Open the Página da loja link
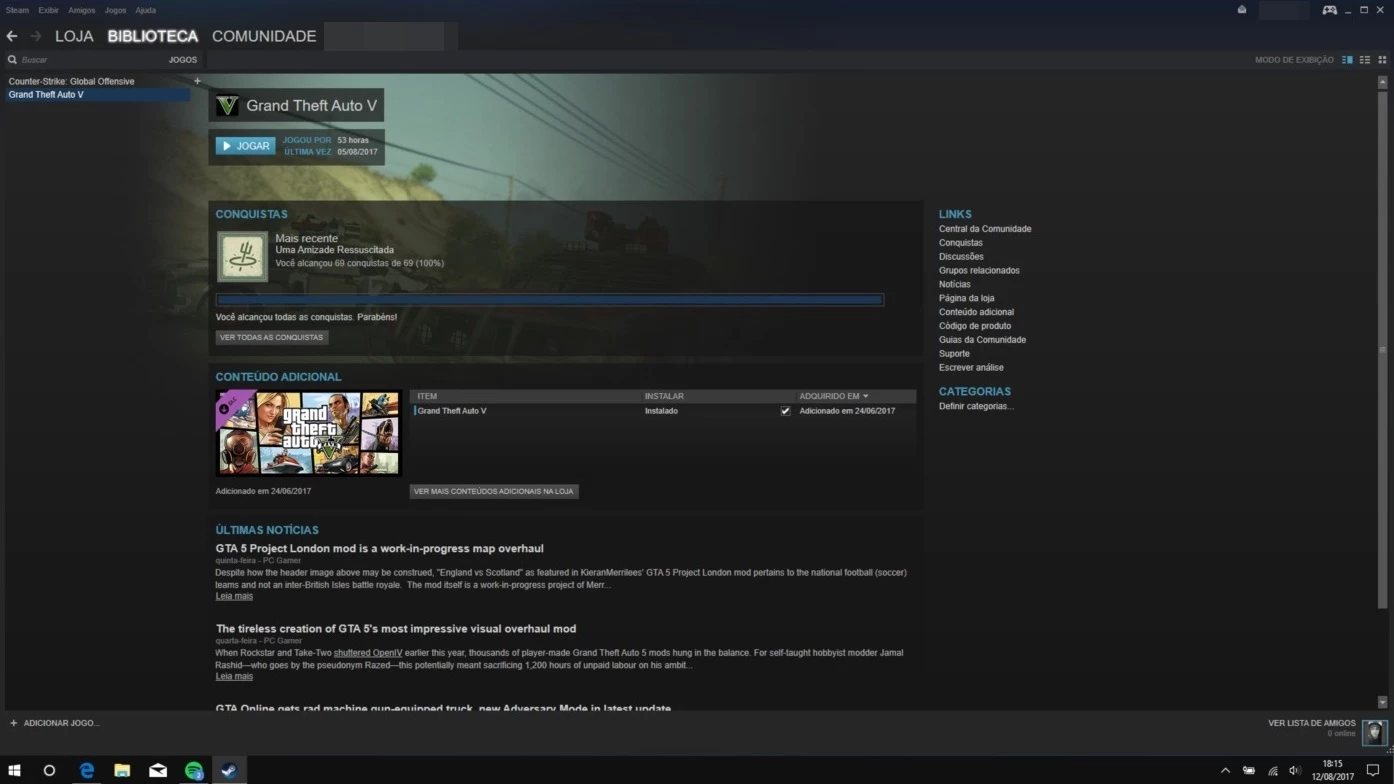Image resolution: width=1394 pixels, height=784 pixels. point(966,298)
